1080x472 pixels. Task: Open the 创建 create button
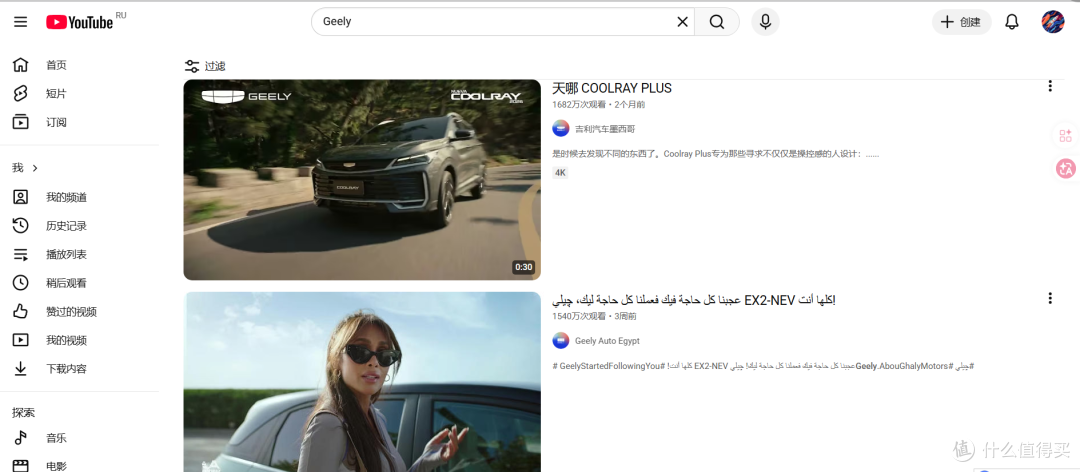[962, 22]
